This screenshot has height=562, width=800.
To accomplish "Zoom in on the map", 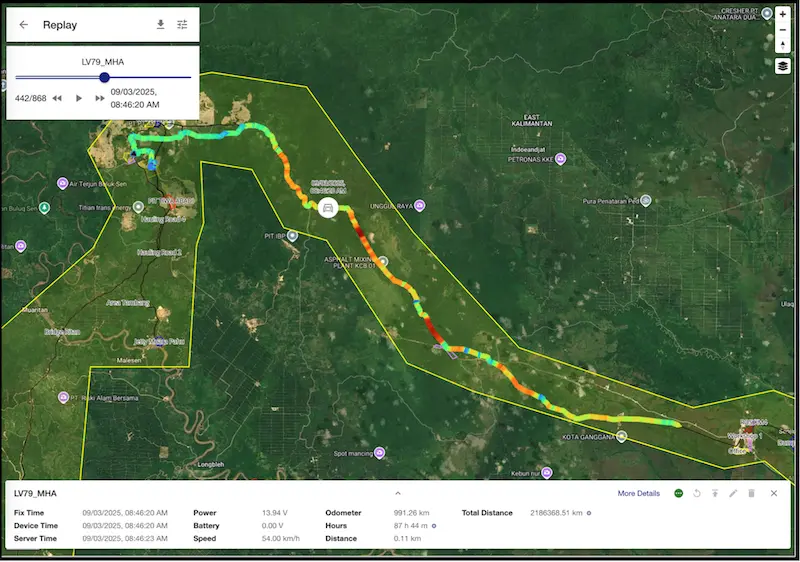I will pyautogui.click(x=783, y=14).
